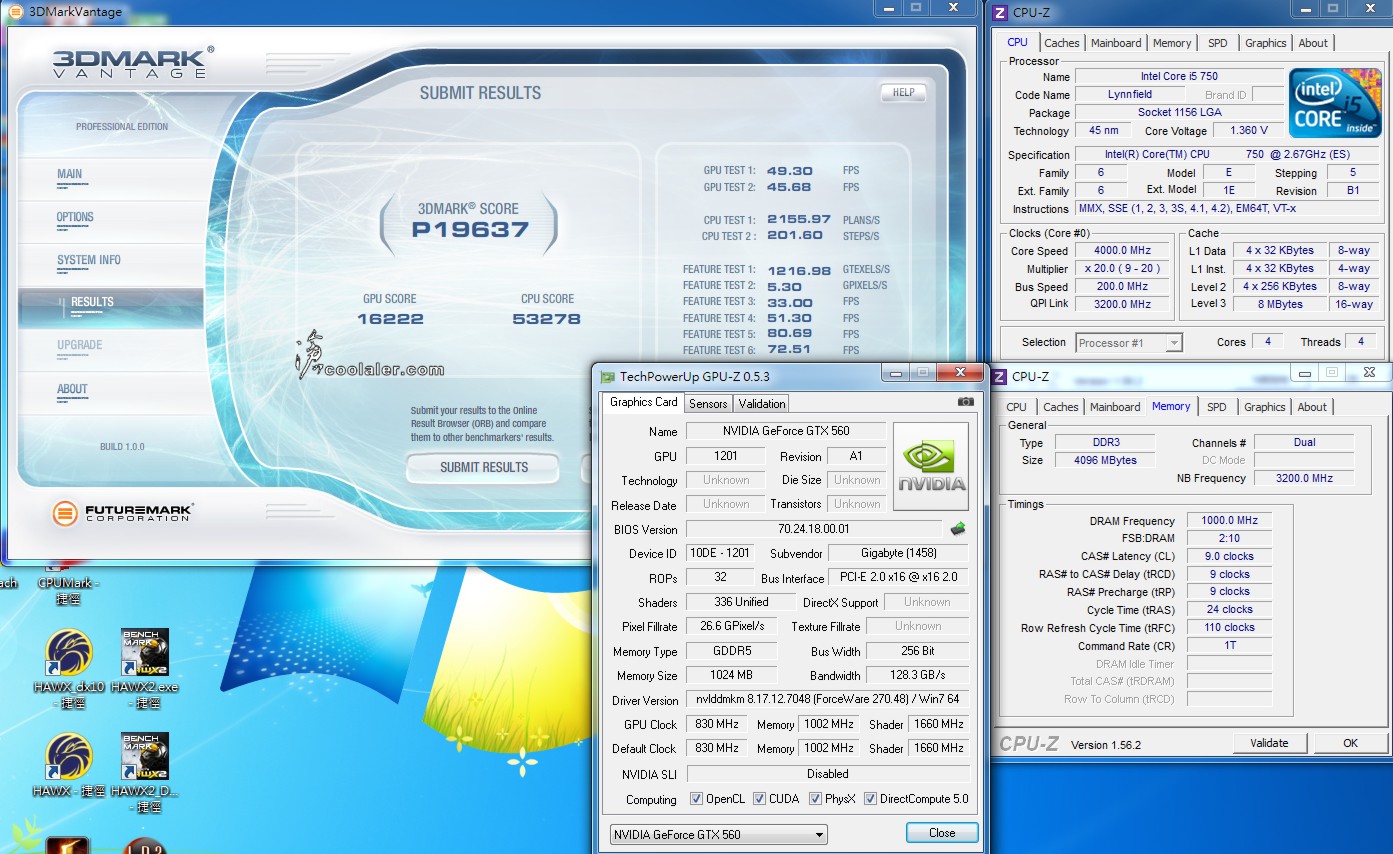The width and height of the screenshot is (1393, 854).
Task: Open Graphics tab in the CPU-Z processor window
Action: (x=1265, y=43)
